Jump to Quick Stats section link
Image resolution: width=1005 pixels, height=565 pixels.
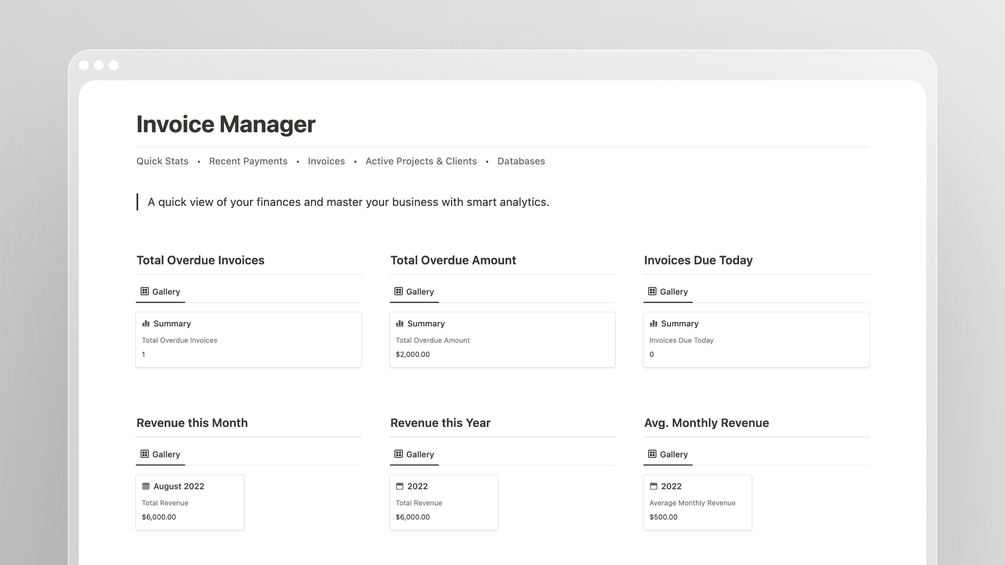[162, 161]
